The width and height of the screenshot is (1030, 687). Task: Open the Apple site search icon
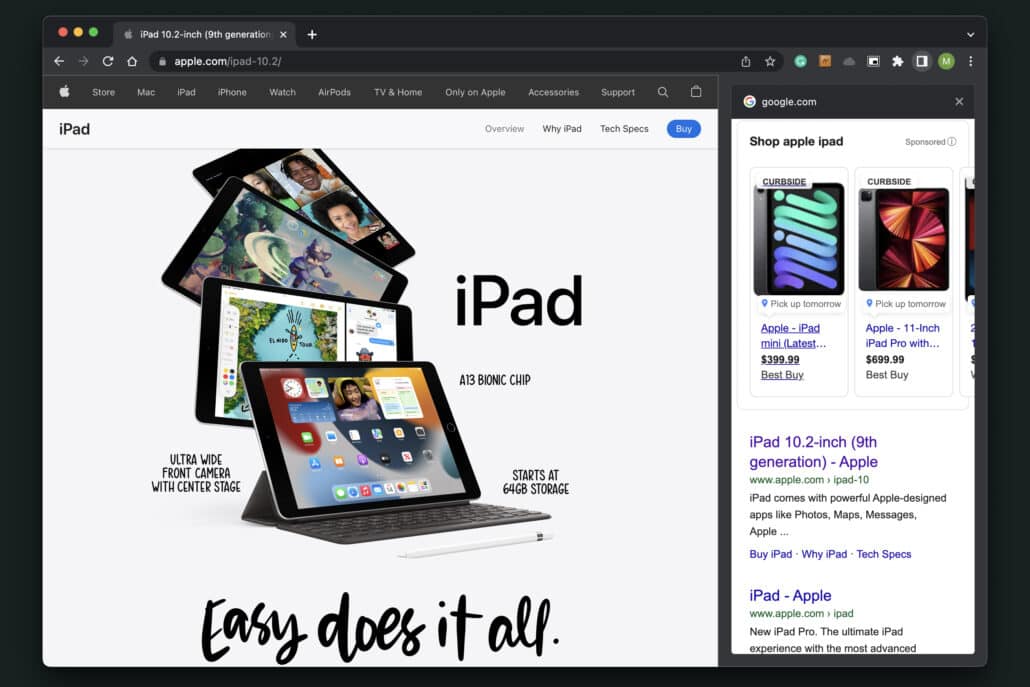663,92
